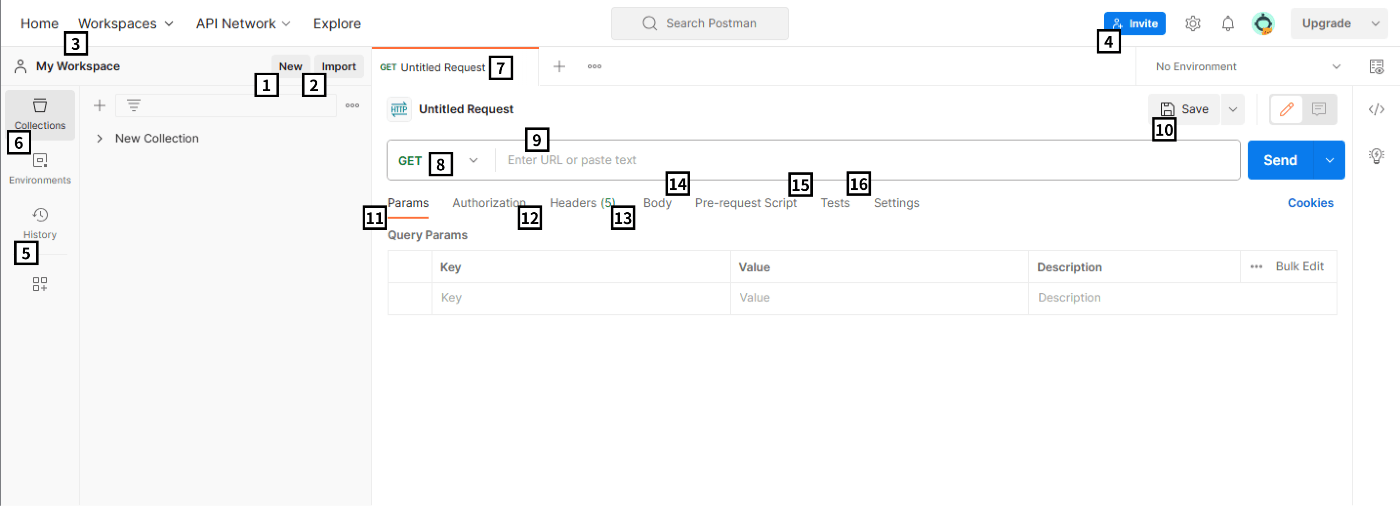The height and width of the screenshot is (506, 1400).
Task: Go to Home in the top nav
Action: [39, 23]
